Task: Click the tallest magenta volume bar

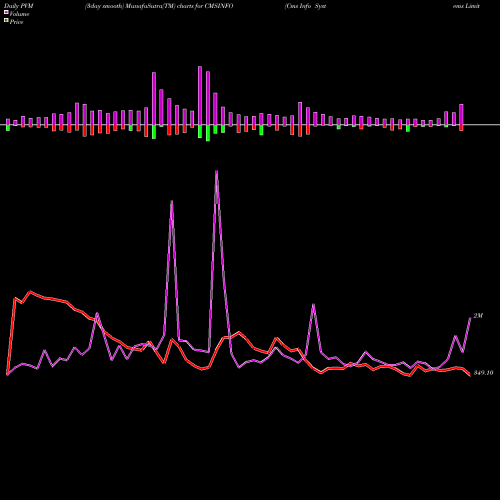Action: tap(200, 95)
